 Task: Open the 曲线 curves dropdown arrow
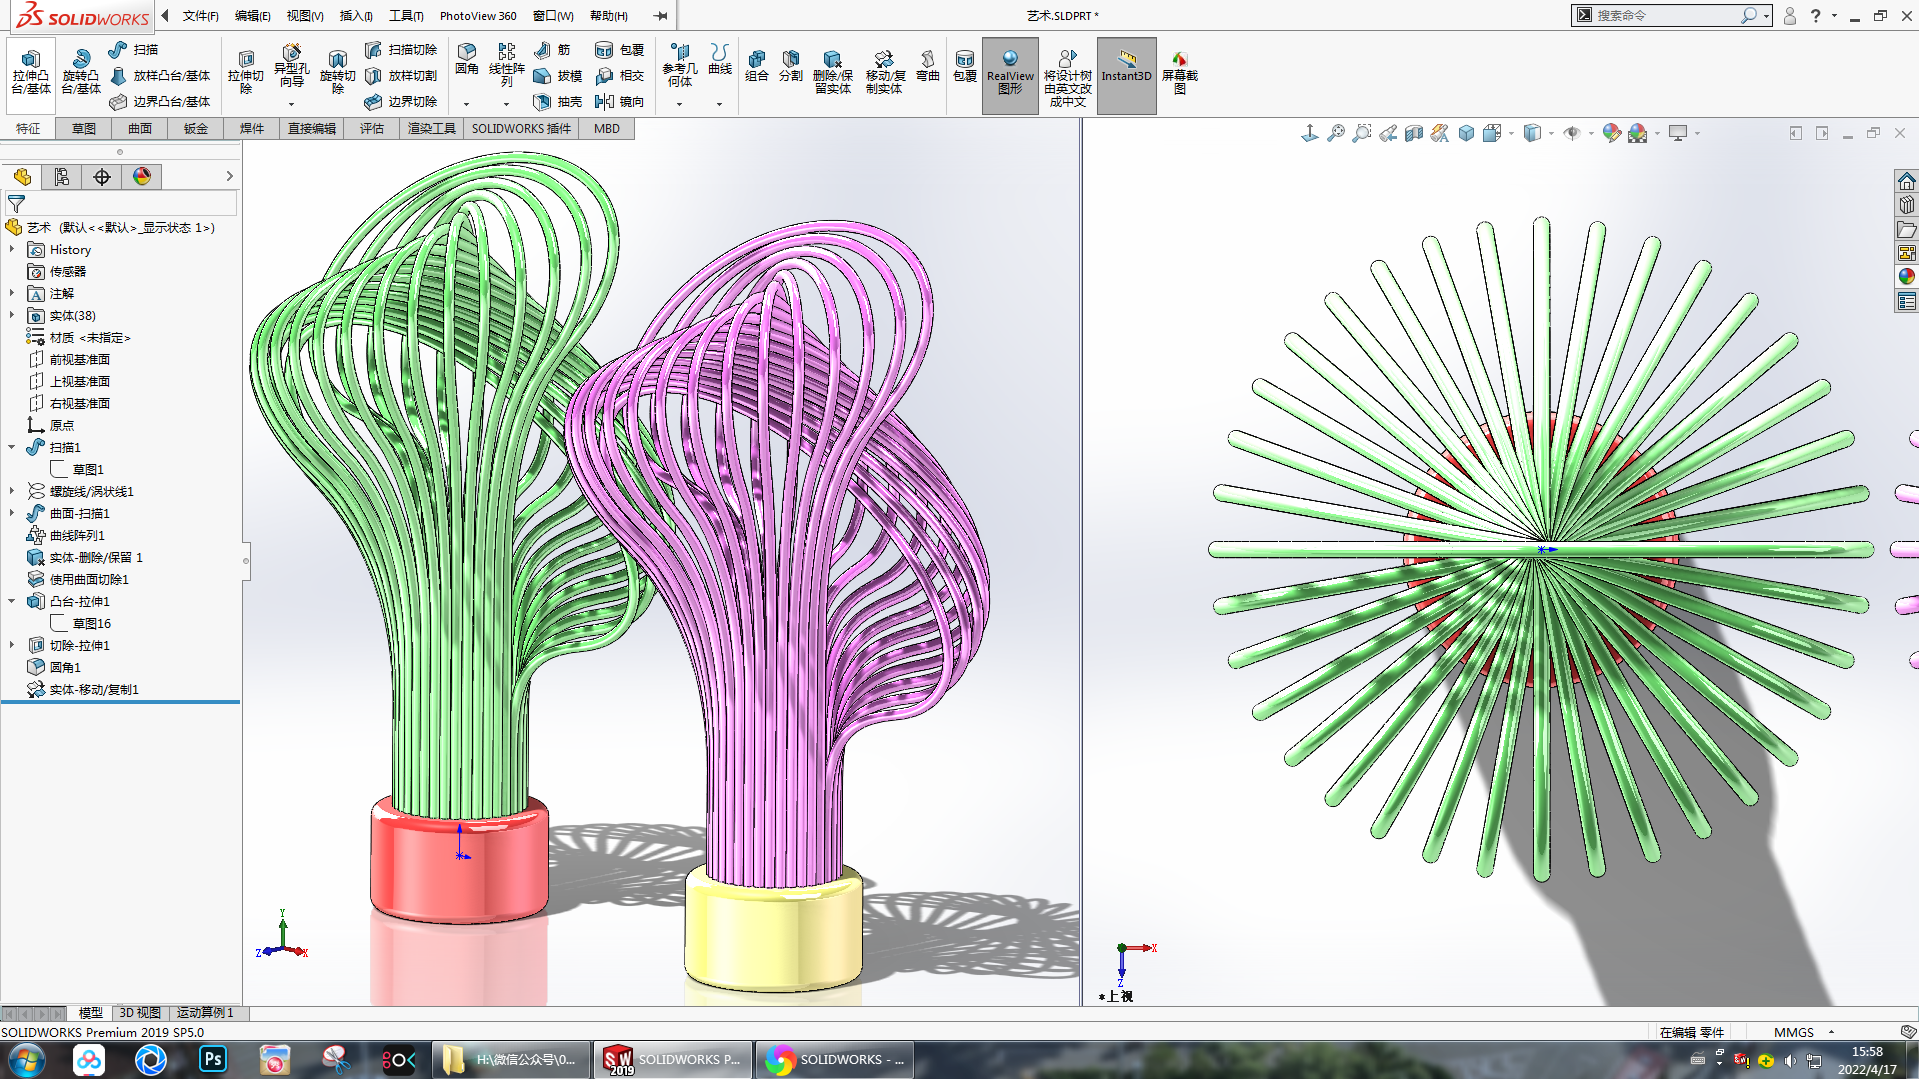point(719,104)
